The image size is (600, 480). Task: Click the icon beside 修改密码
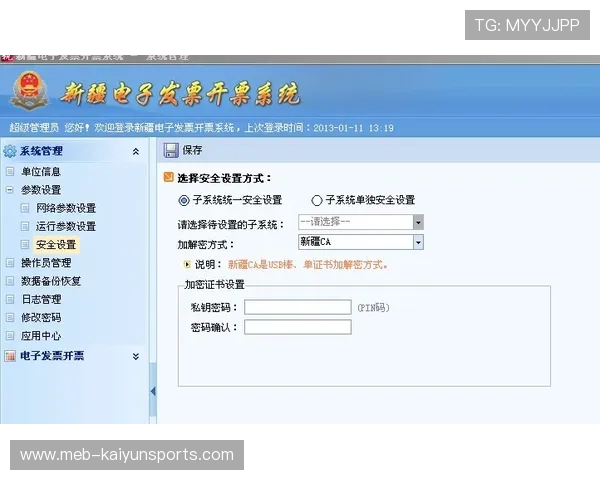click(10, 317)
